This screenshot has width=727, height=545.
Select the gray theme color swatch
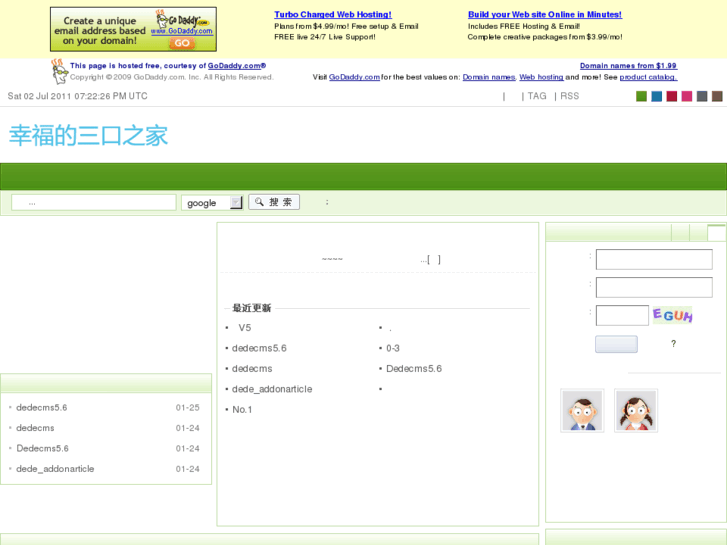click(702, 96)
